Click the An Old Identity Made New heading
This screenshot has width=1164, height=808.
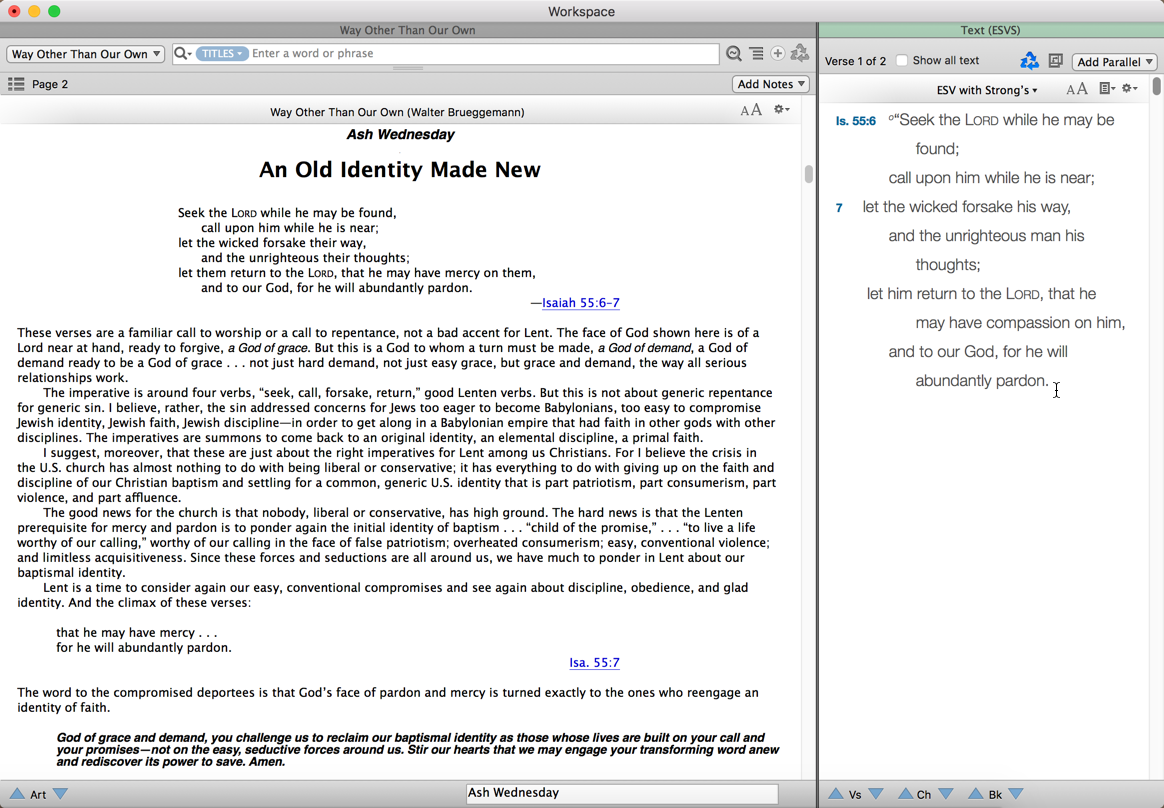(399, 169)
